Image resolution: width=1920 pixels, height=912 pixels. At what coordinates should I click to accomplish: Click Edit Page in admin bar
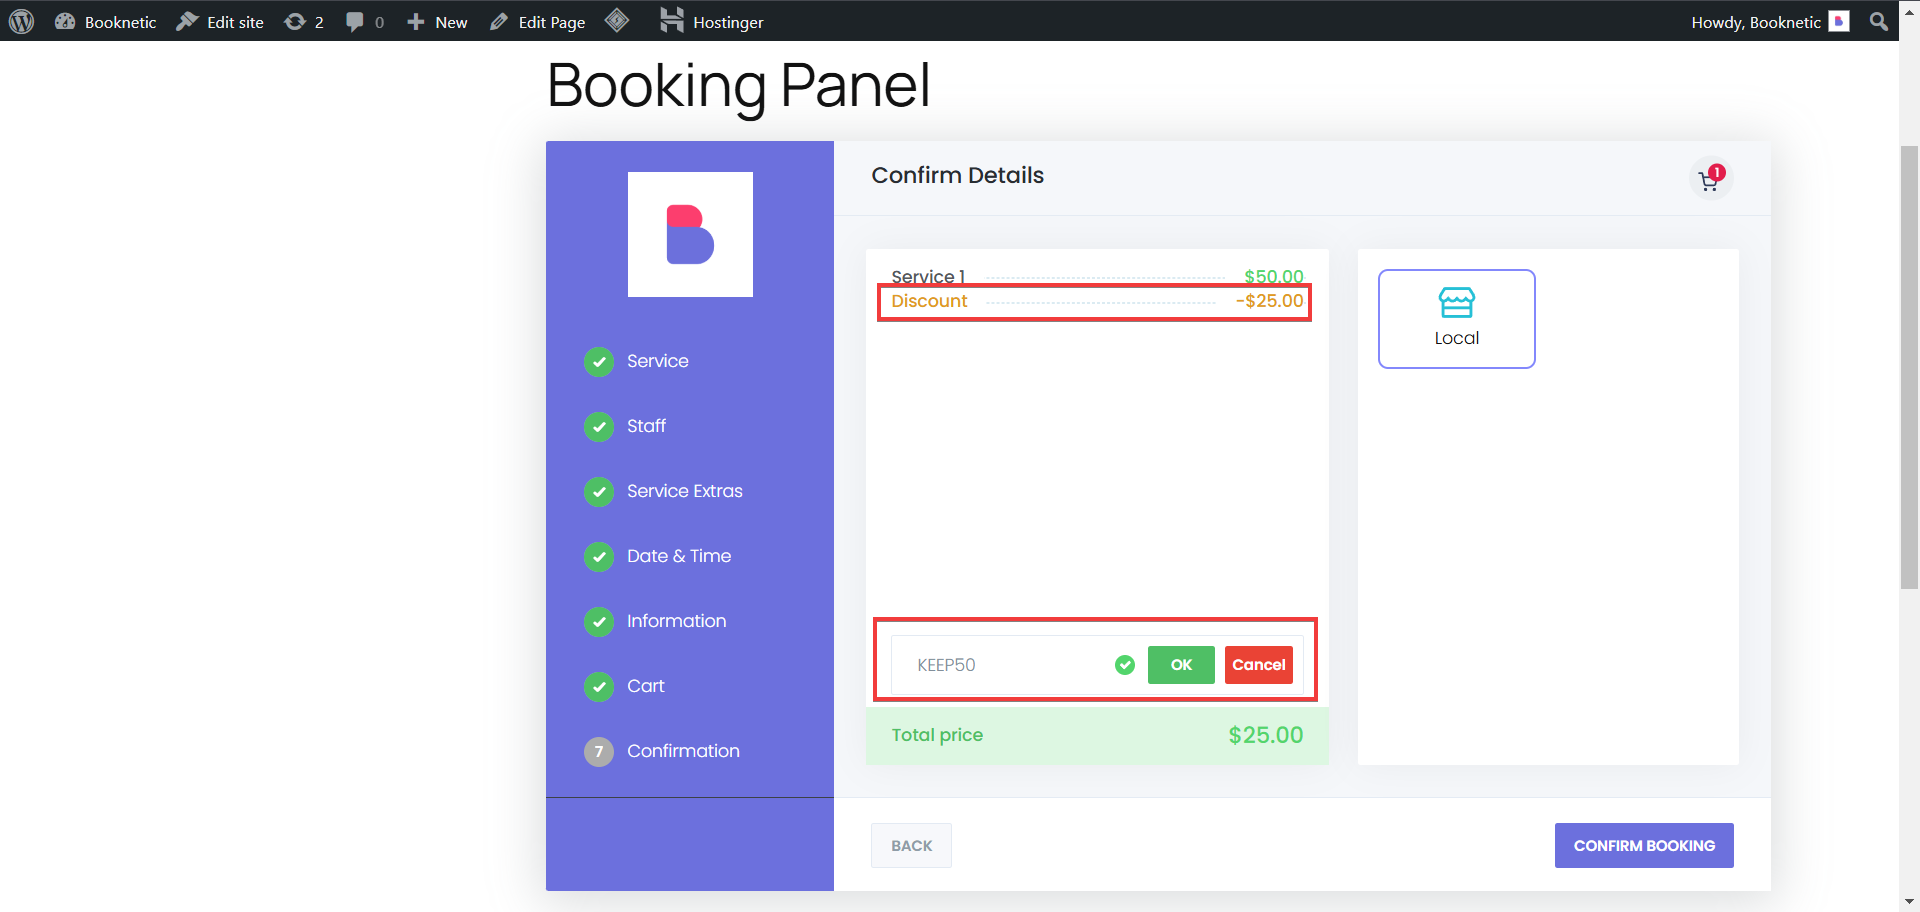tap(538, 21)
